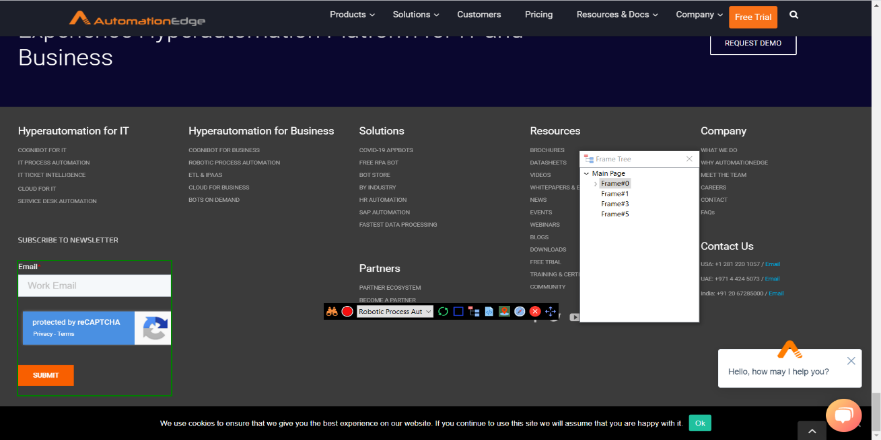Viewport: 881px width, 440px height.
Task: Open the Bot Store link
Action: coord(375,175)
